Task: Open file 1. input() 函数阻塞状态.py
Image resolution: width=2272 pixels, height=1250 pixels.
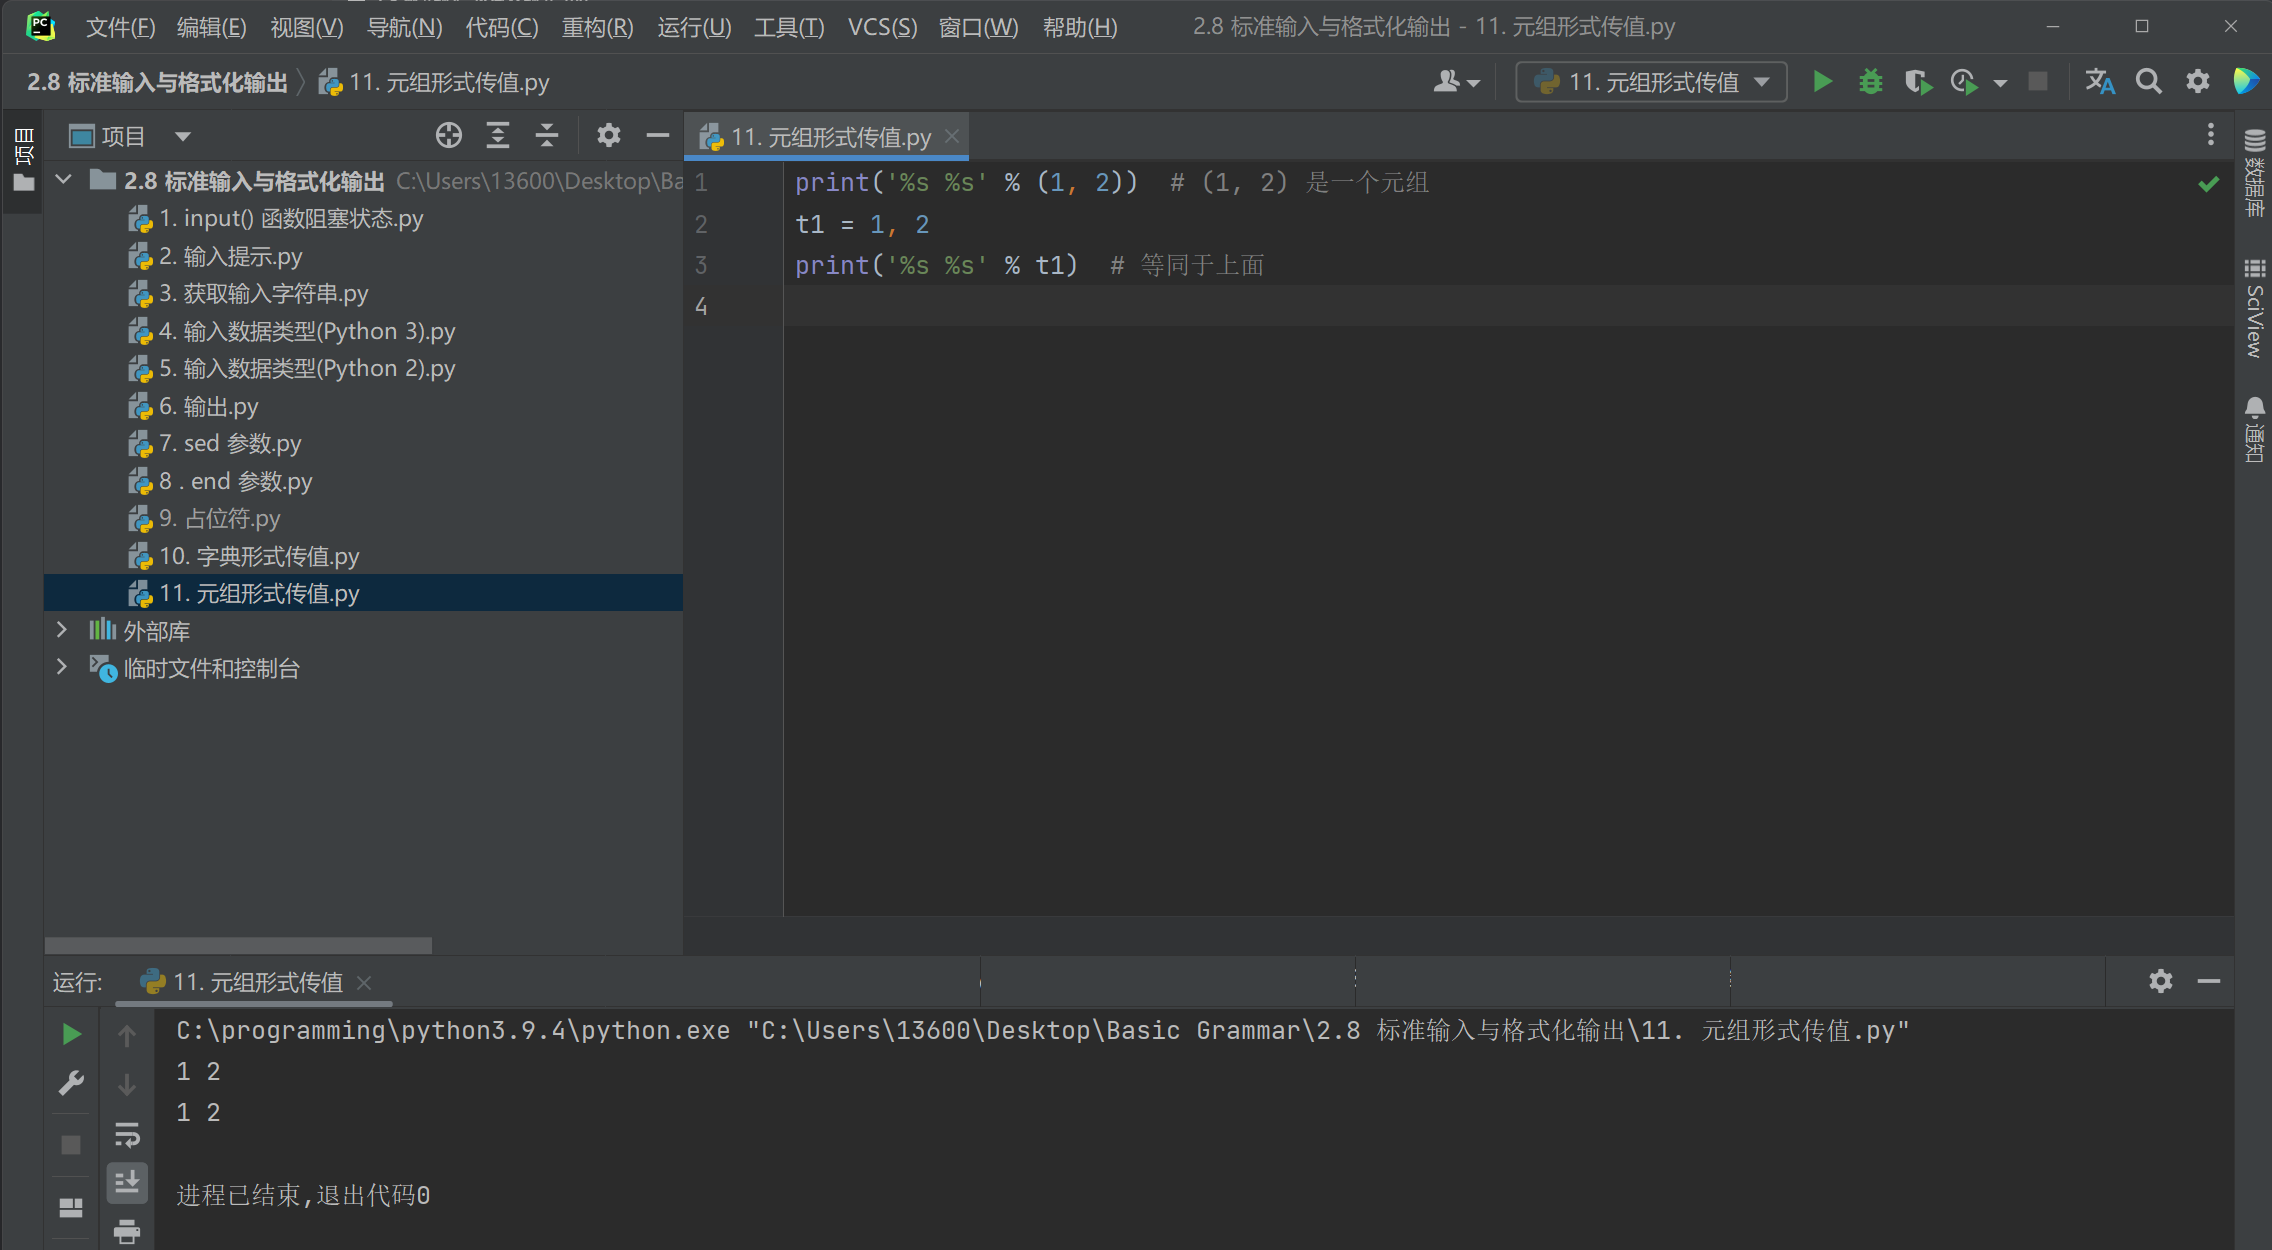Action: click(x=275, y=218)
